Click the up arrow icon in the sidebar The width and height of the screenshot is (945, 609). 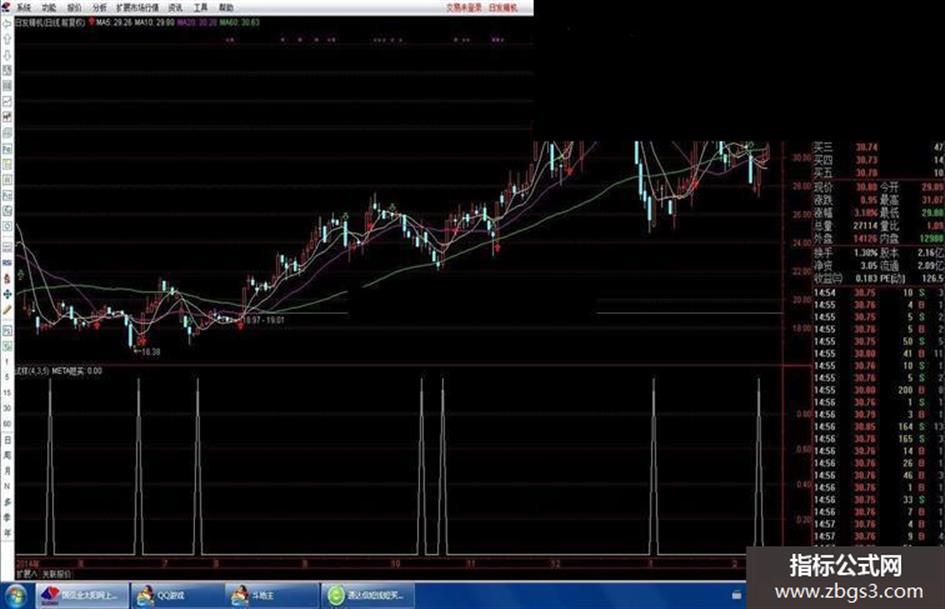(7, 39)
